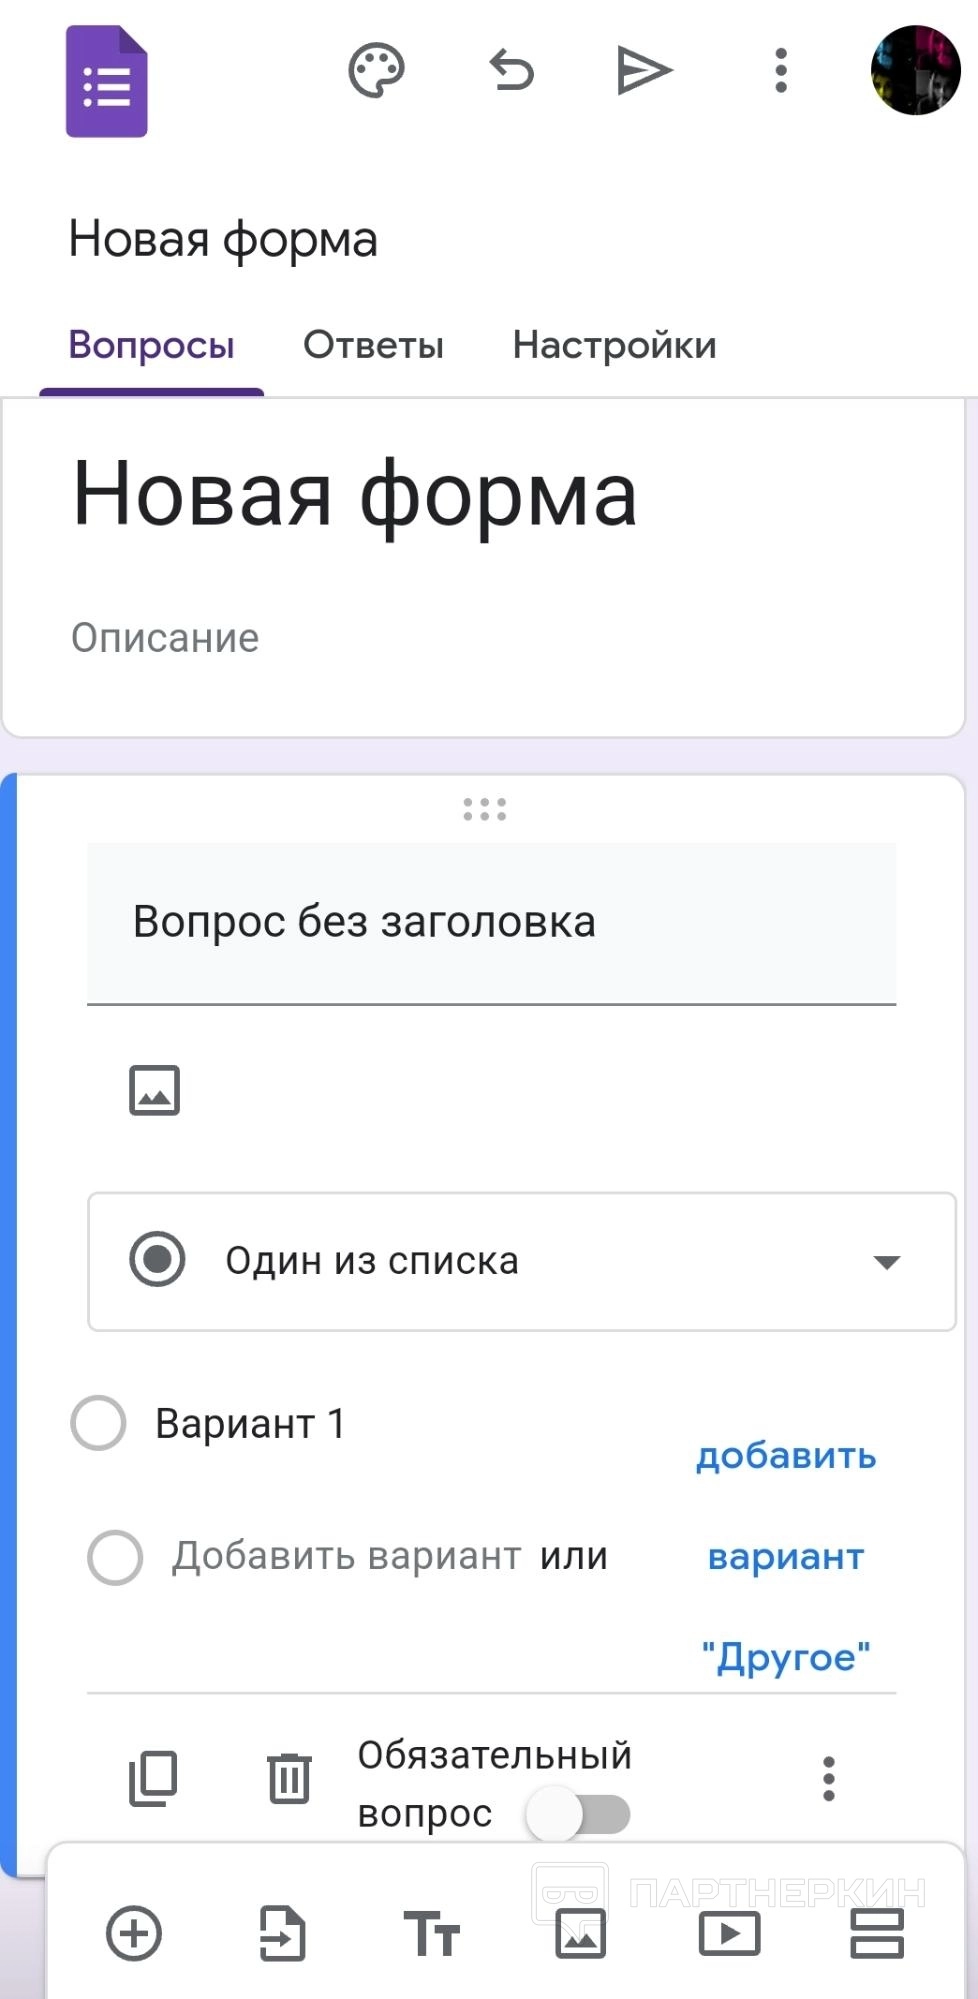Viewport: 978px width, 1999px height.
Task: Open the Один из списка question type dropdown
Action: click(x=522, y=1261)
